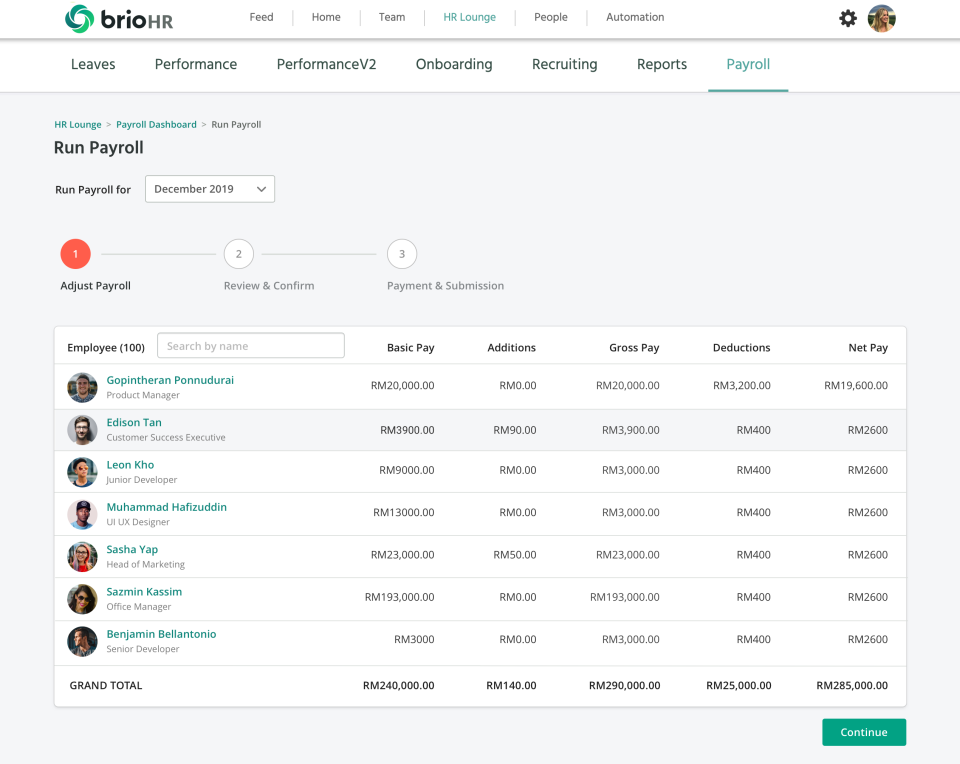The image size is (960, 764).
Task: Select HR Lounge in the top menu
Action: click(469, 17)
